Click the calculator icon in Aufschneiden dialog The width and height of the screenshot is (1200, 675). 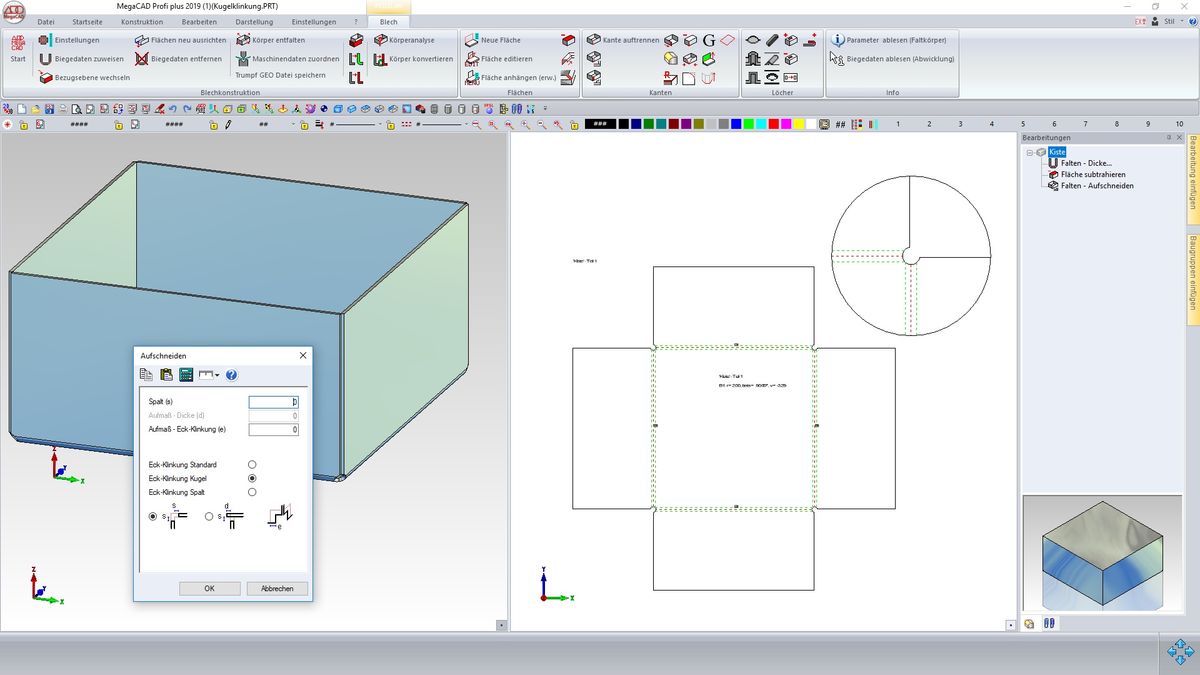[186, 375]
